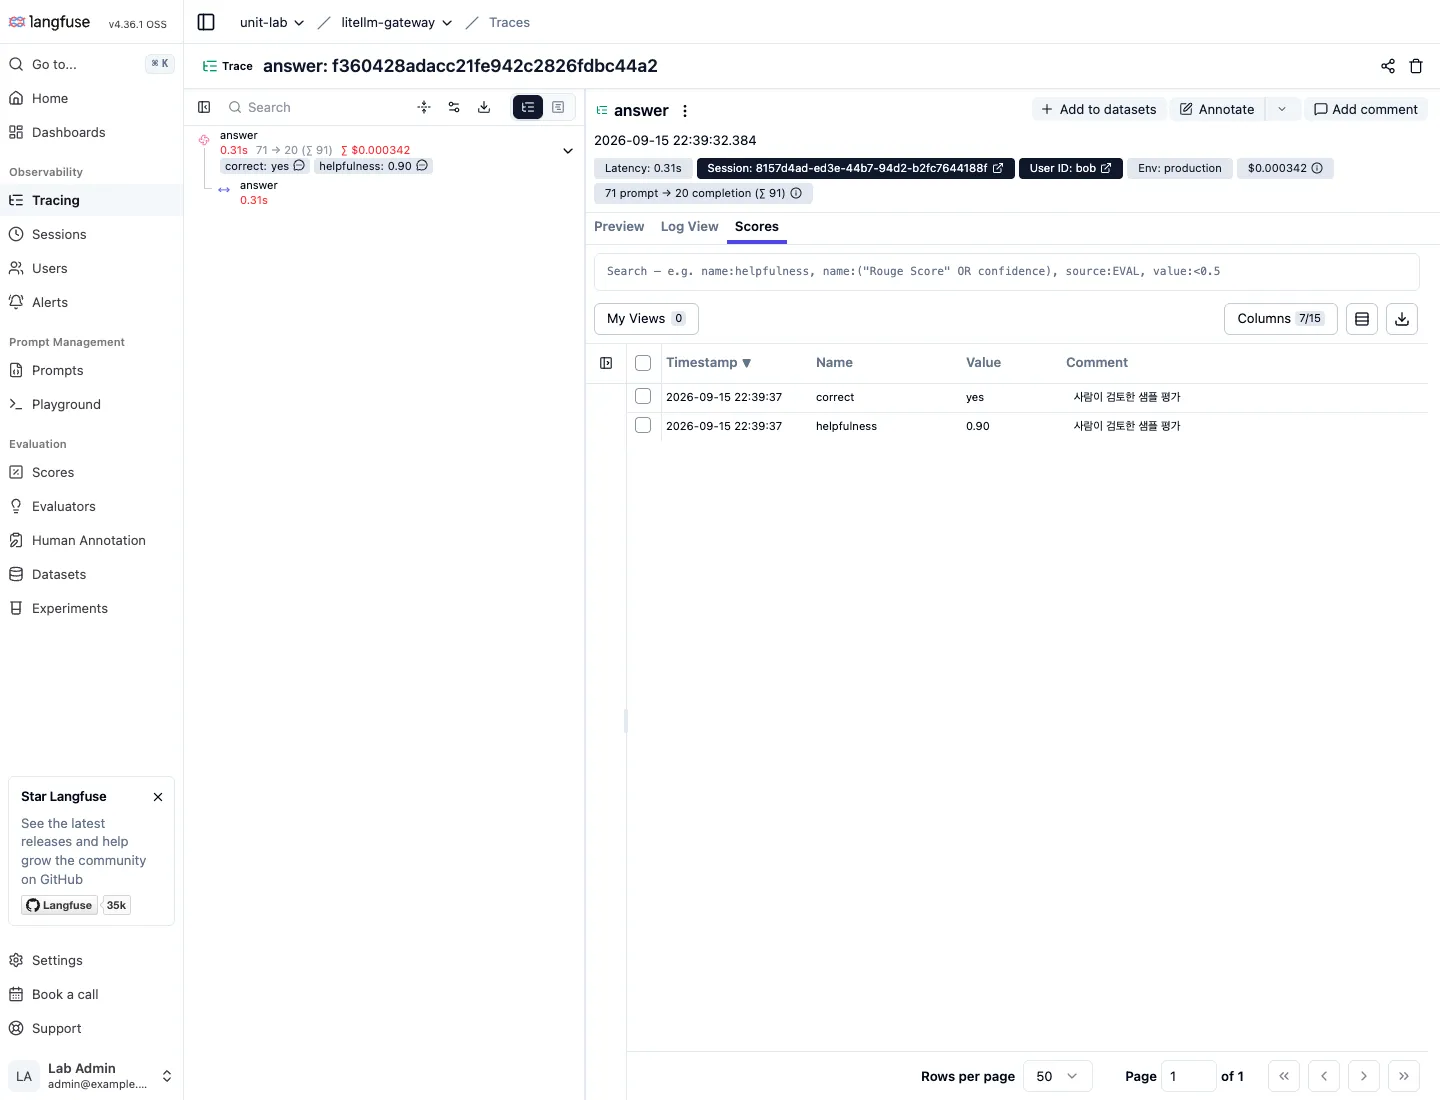Open the unit-lab organization dropdown
This screenshot has width=1440, height=1100.
271,22
